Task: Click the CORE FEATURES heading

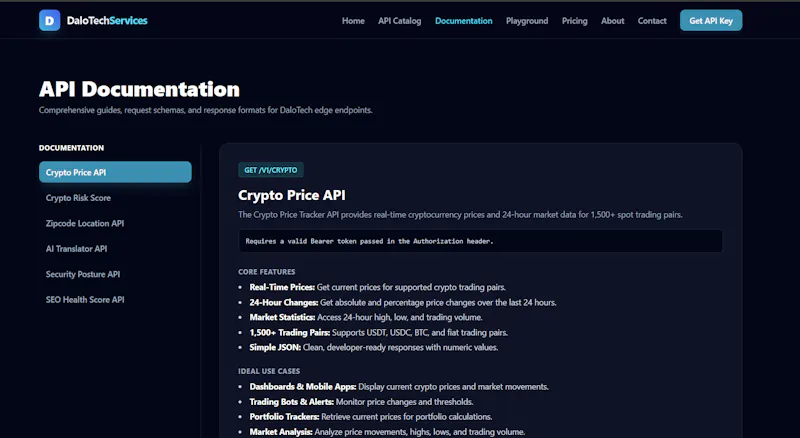Action: pos(267,272)
